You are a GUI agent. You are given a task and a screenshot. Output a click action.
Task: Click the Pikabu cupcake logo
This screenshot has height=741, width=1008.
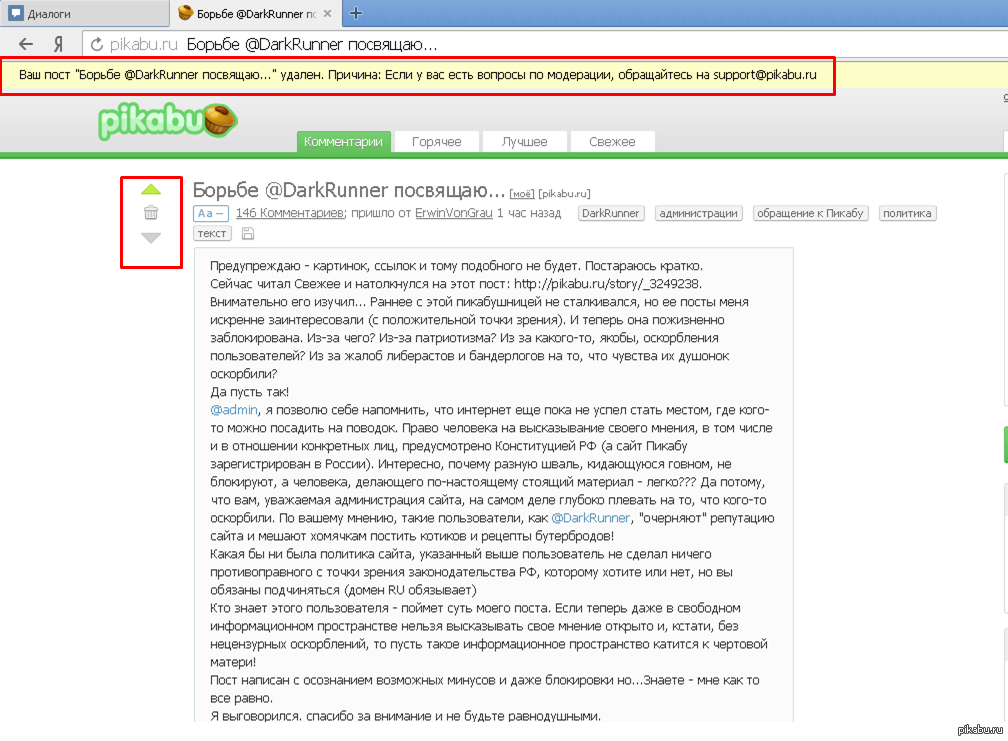168,121
